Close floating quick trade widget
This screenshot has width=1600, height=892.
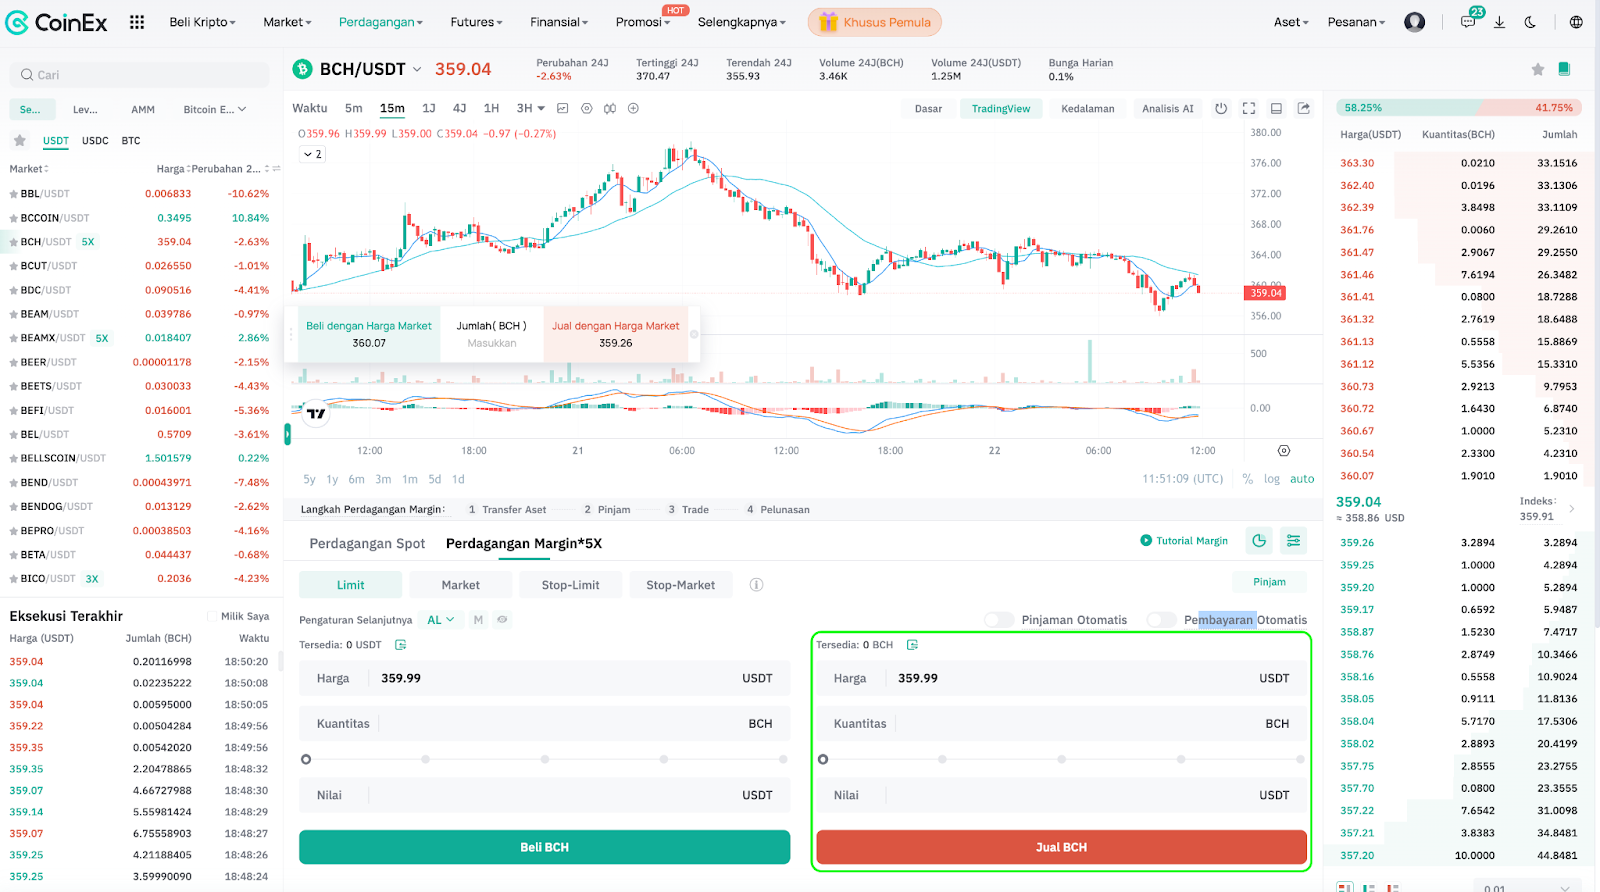pos(694,334)
